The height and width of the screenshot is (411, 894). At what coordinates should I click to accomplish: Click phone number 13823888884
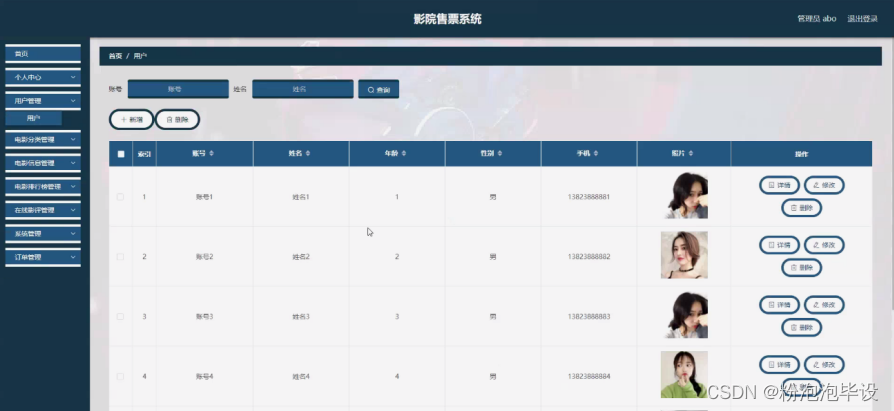[588, 376]
